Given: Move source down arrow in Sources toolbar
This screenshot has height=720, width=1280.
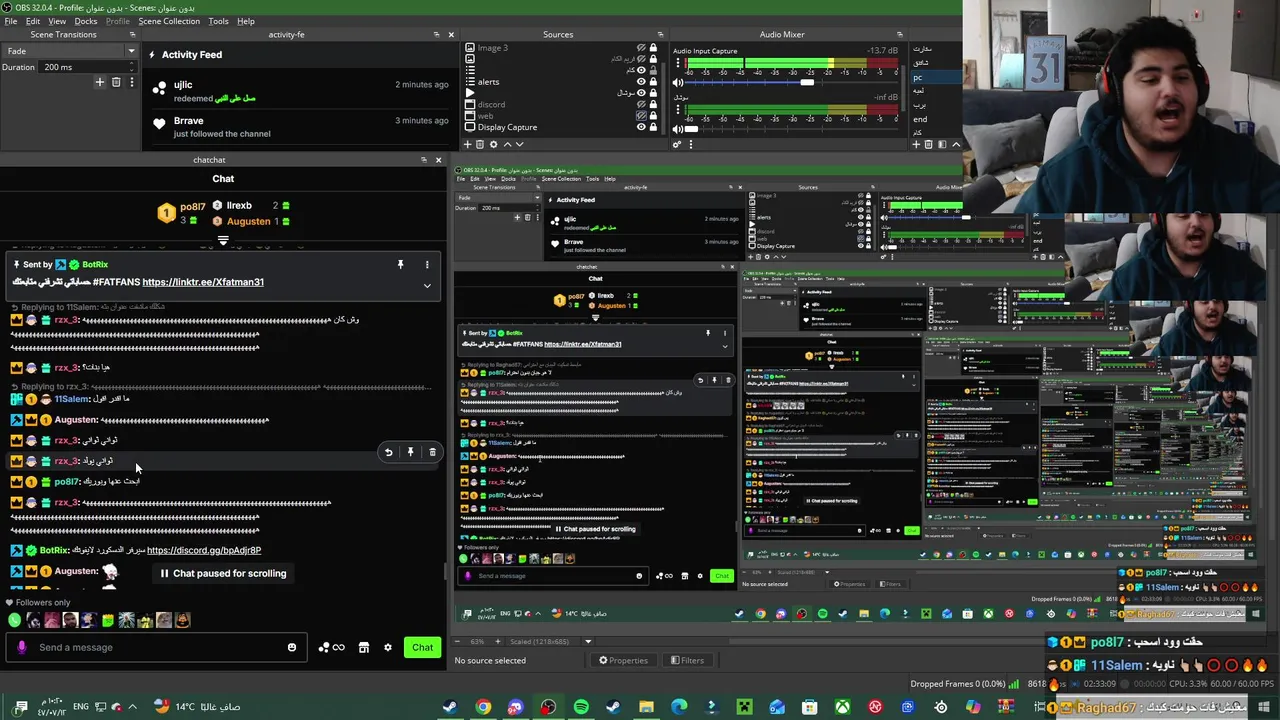Looking at the screenshot, I should point(518,144).
